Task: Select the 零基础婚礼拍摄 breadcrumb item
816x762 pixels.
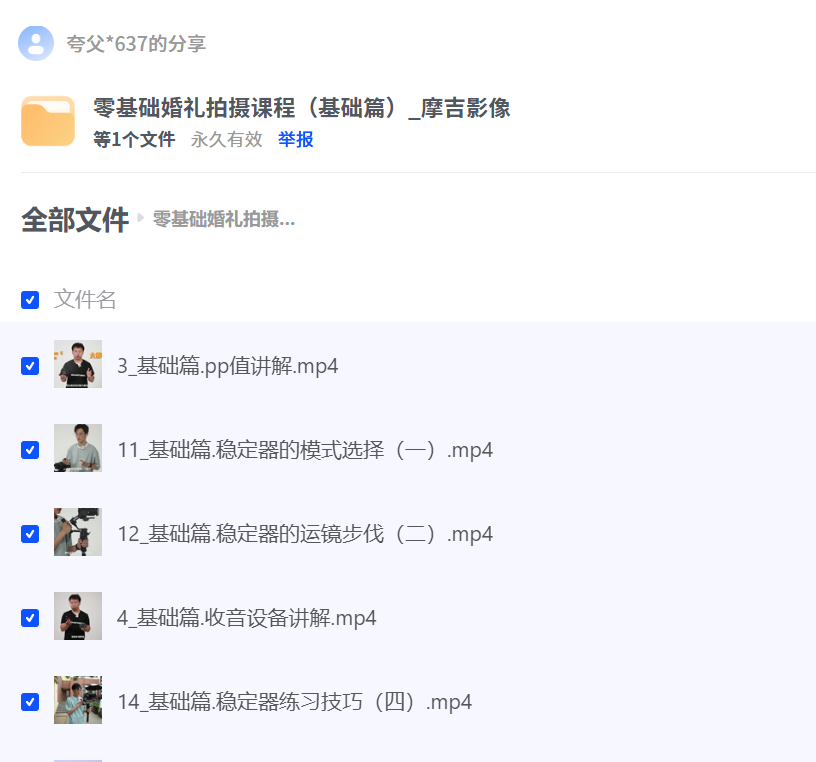Action: [222, 219]
